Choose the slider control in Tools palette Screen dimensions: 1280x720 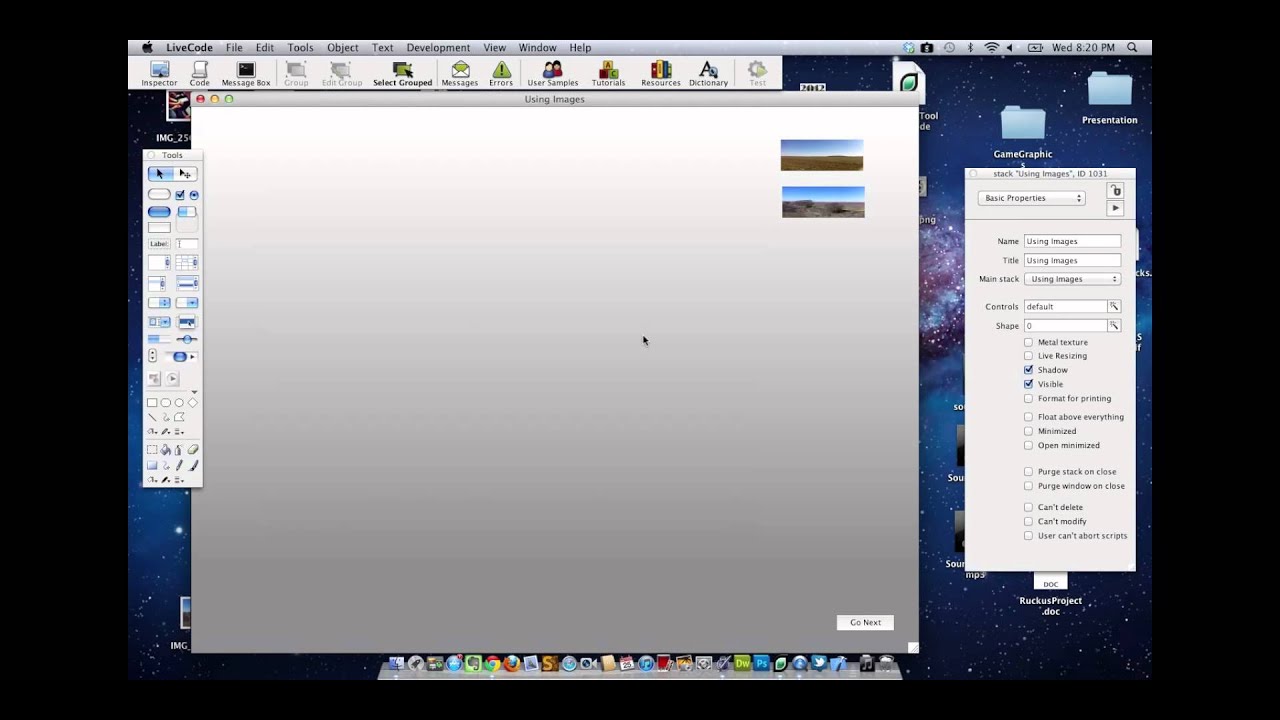[x=186, y=340]
